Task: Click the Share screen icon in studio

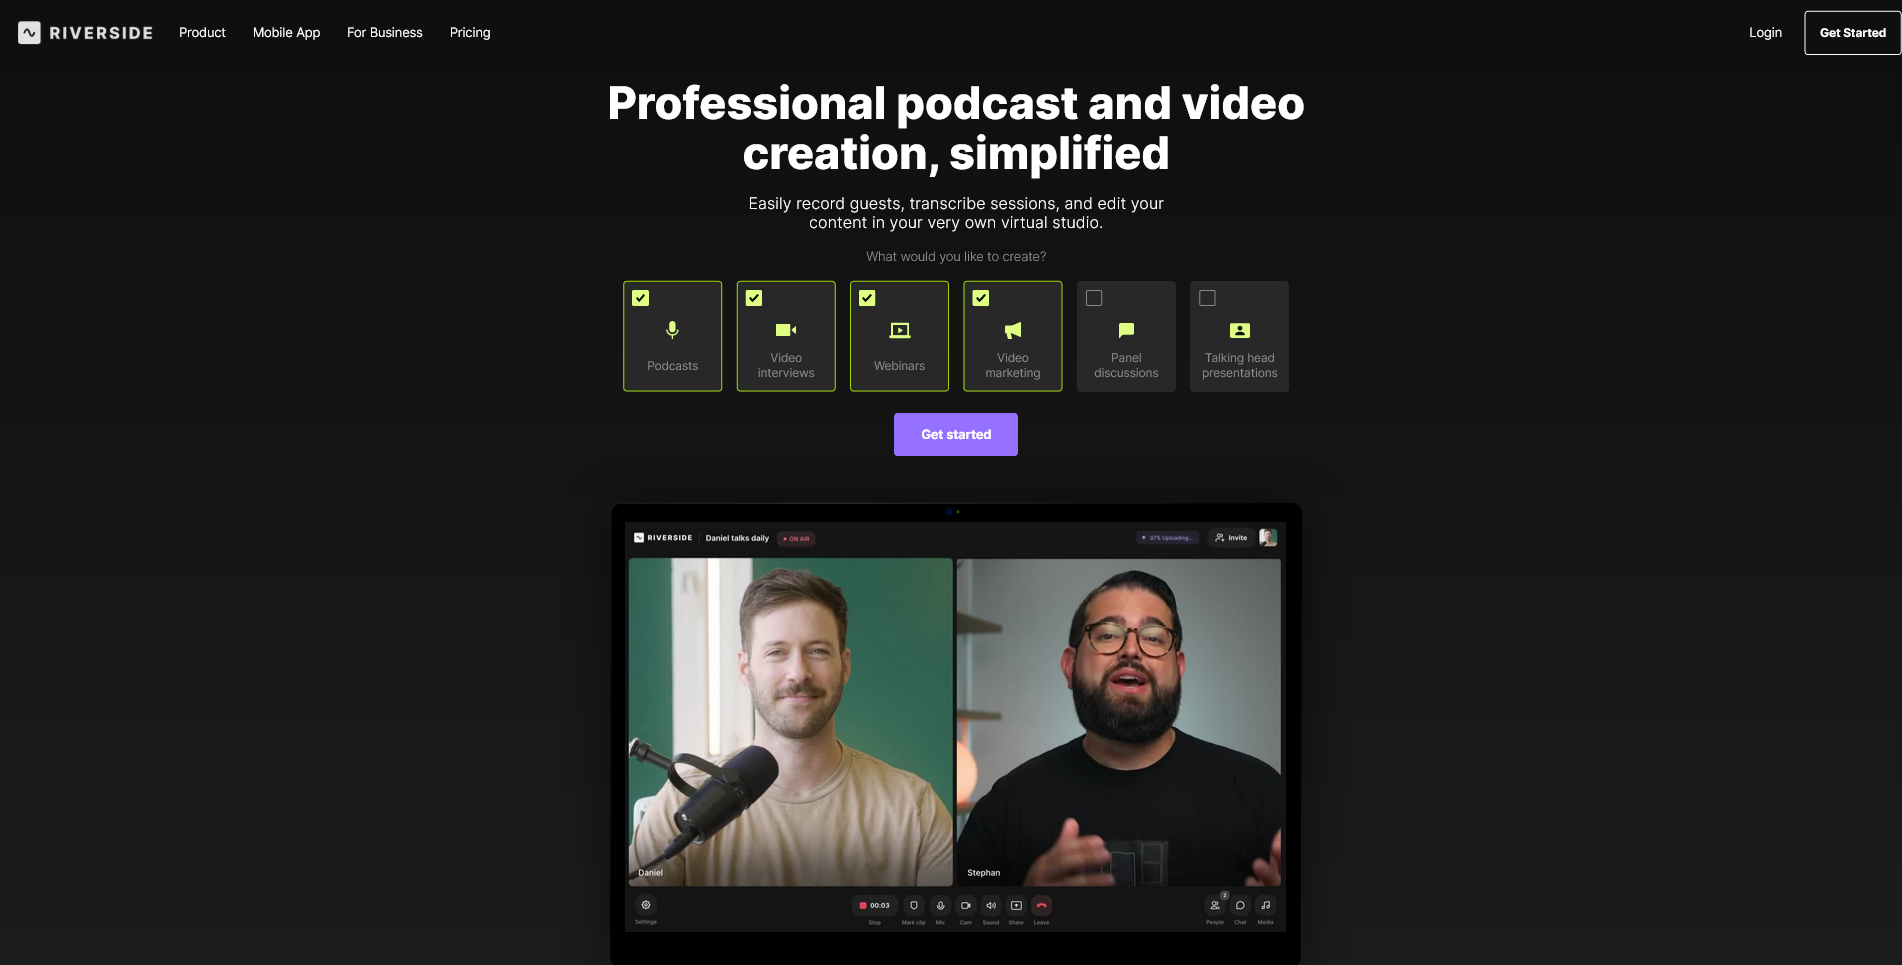Action: pos(1016,905)
